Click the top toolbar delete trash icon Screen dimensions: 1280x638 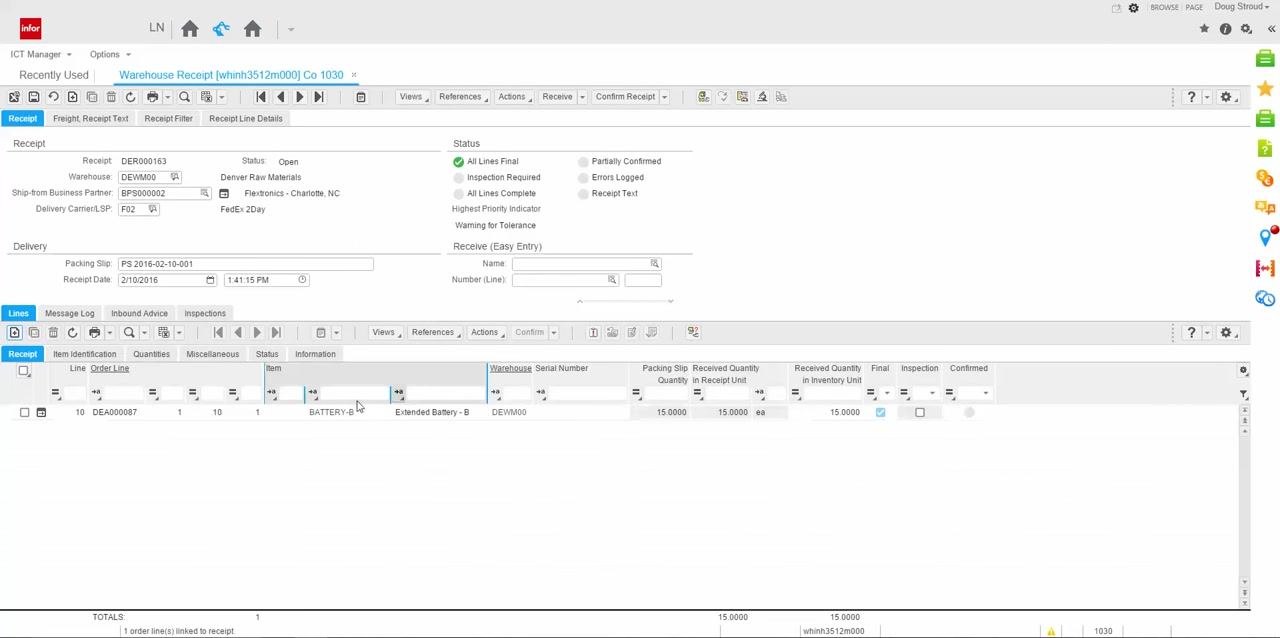(111, 97)
